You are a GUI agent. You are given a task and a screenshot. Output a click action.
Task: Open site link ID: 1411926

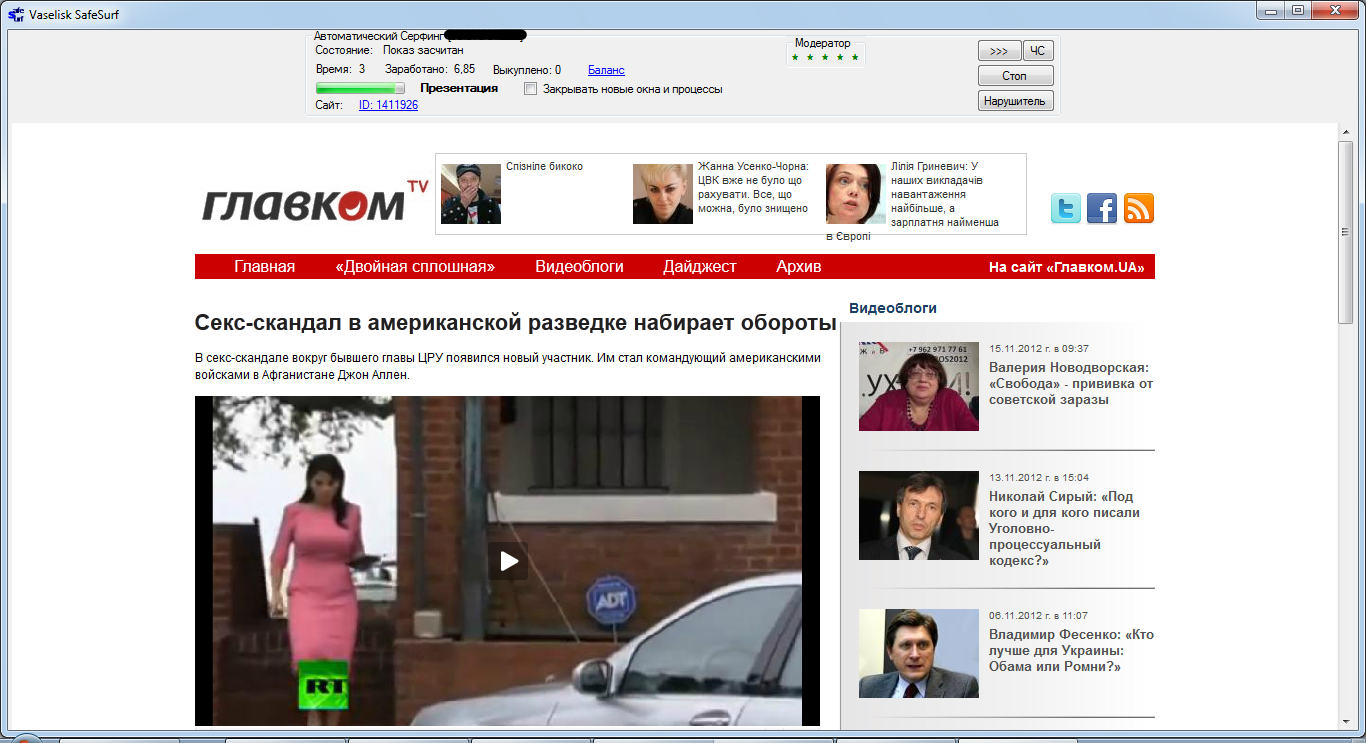click(x=388, y=105)
